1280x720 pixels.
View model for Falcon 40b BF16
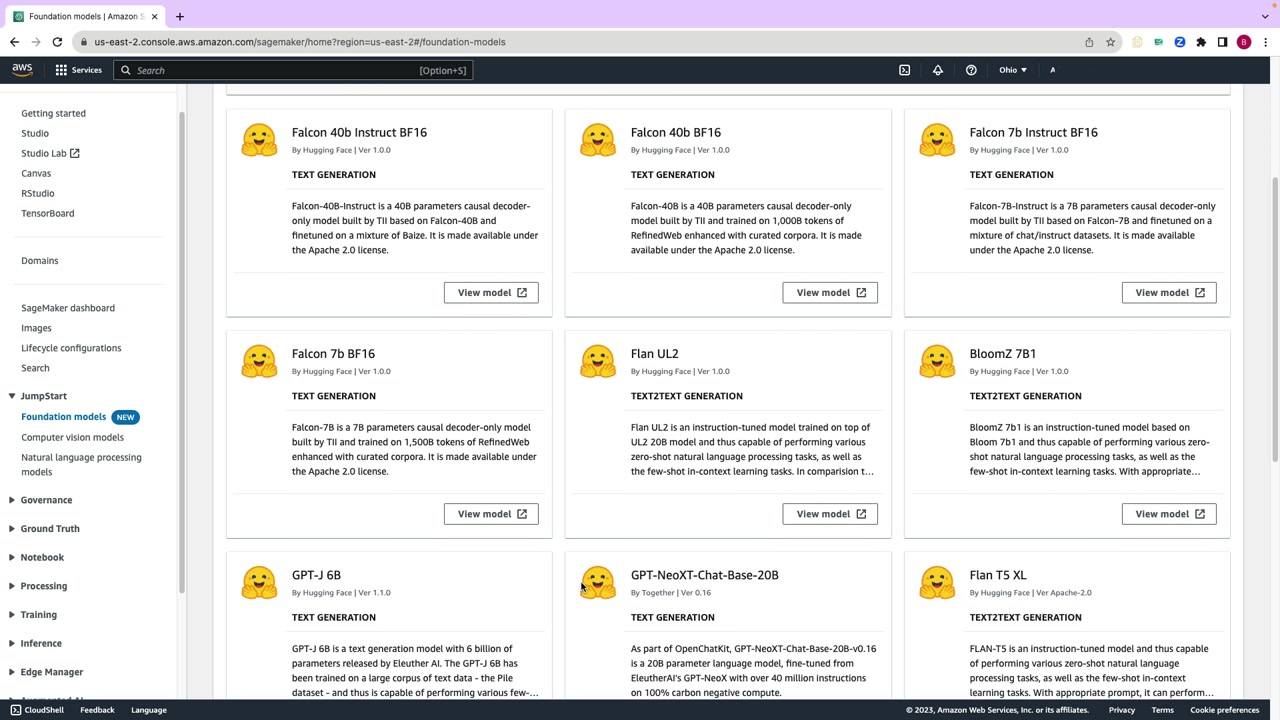pyautogui.click(x=830, y=292)
